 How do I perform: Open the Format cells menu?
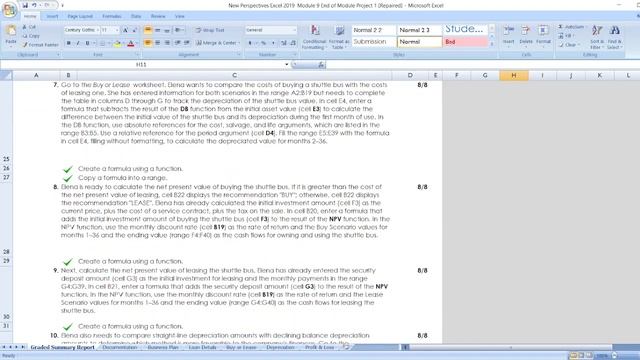(543, 36)
